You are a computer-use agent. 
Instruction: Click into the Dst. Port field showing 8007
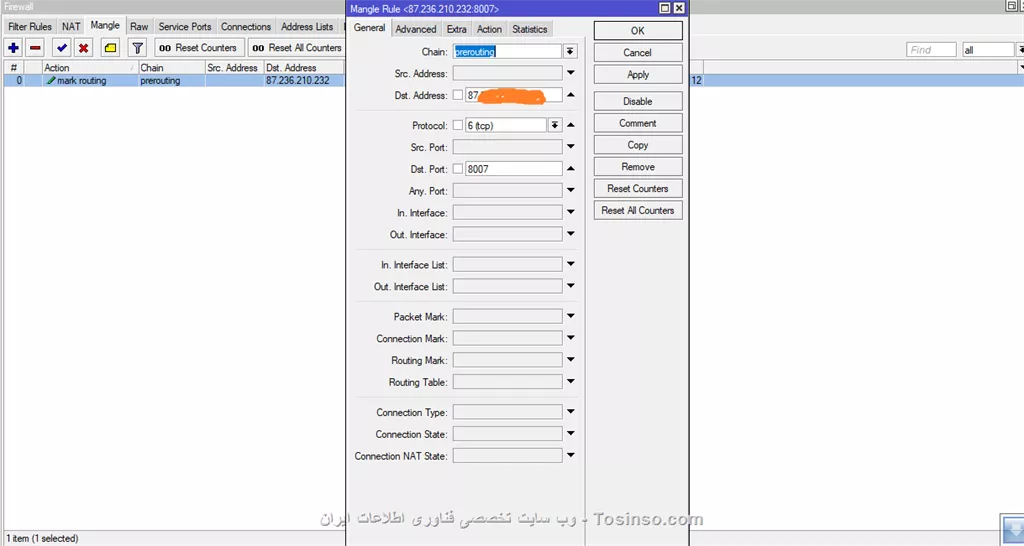tap(513, 169)
